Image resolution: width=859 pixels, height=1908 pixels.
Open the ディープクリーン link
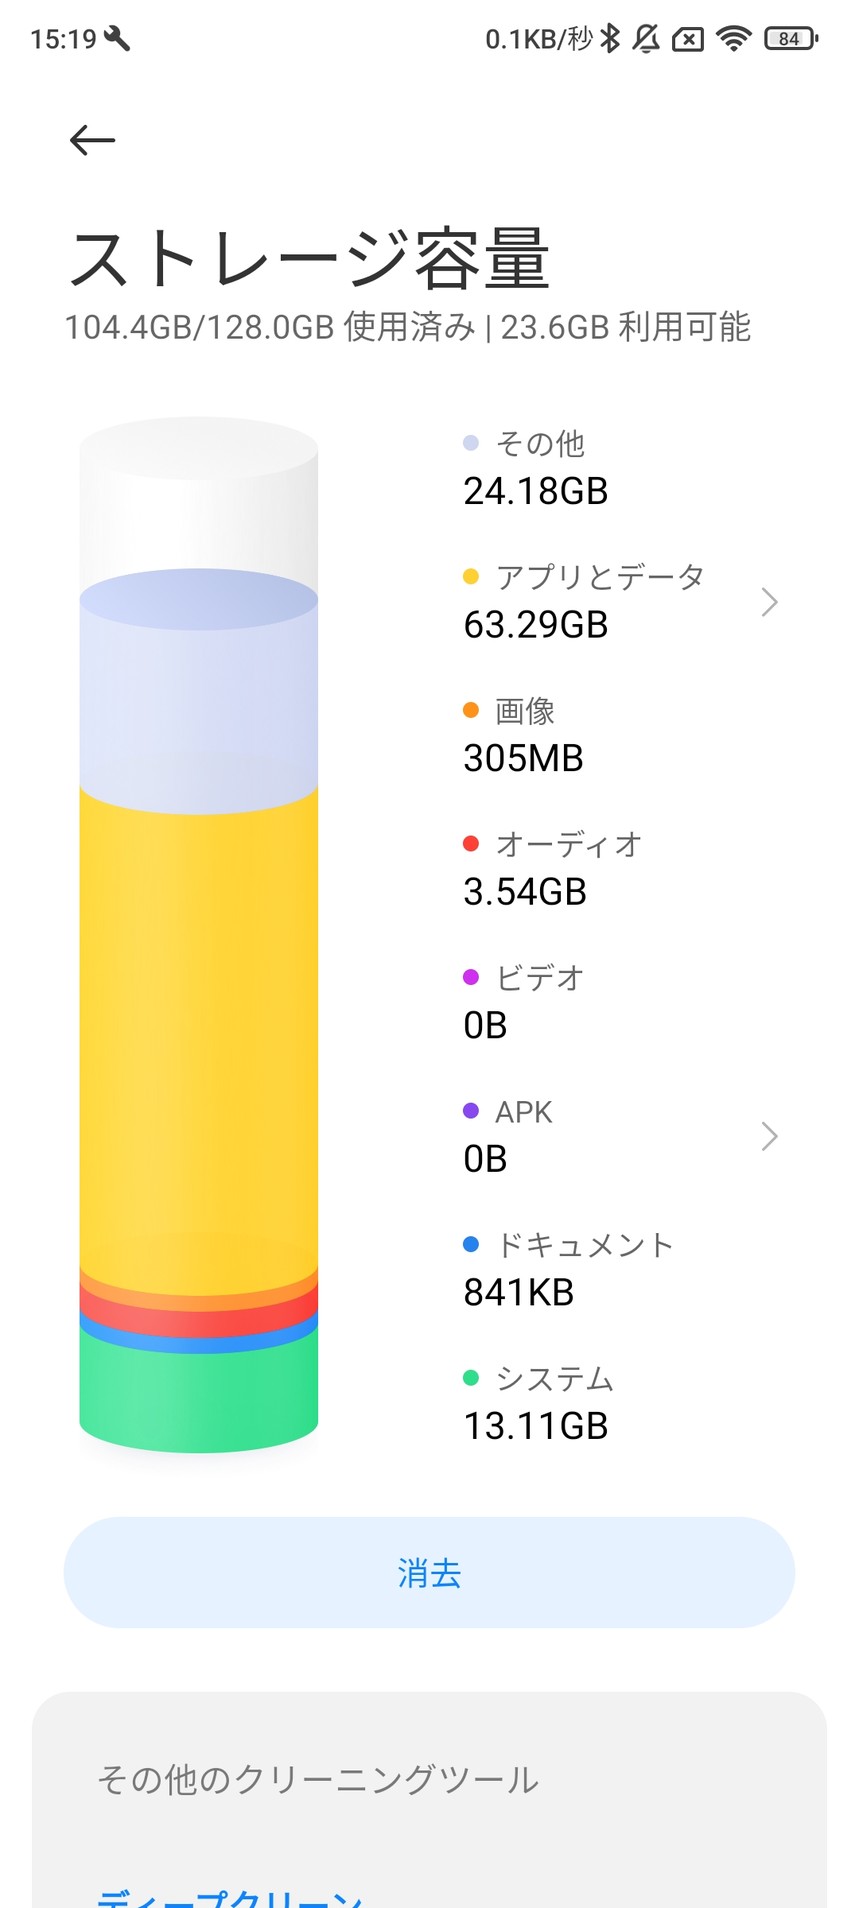pyautogui.click(x=230, y=1895)
